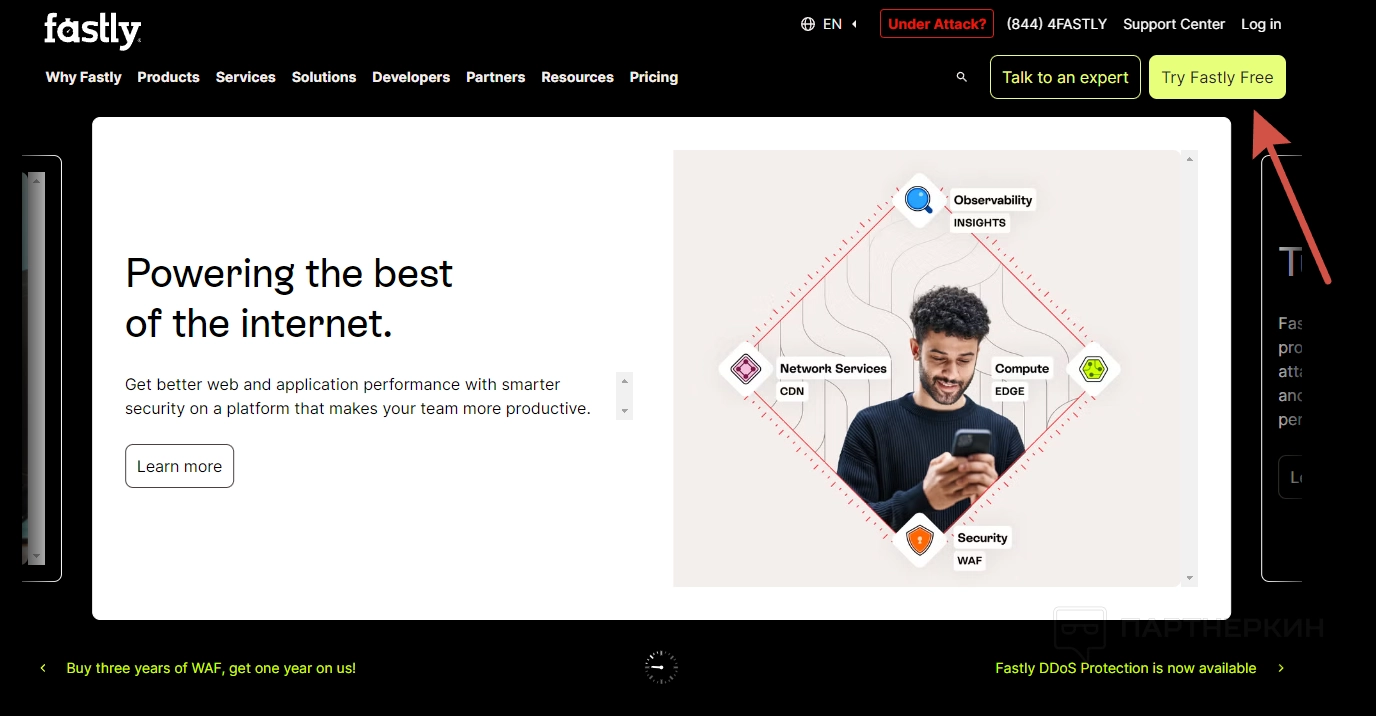1376x716 pixels.
Task: Click the Learn more button
Action: click(x=179, y=466)
